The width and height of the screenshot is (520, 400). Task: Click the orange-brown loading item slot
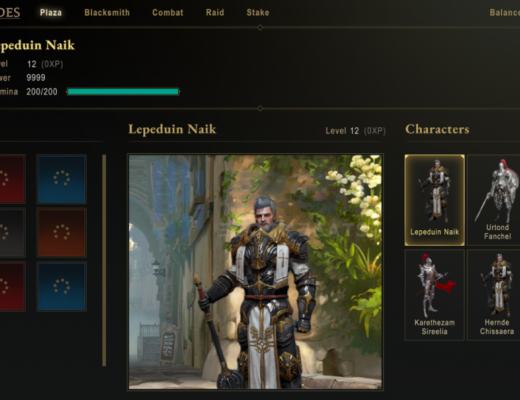pos(62,232)
